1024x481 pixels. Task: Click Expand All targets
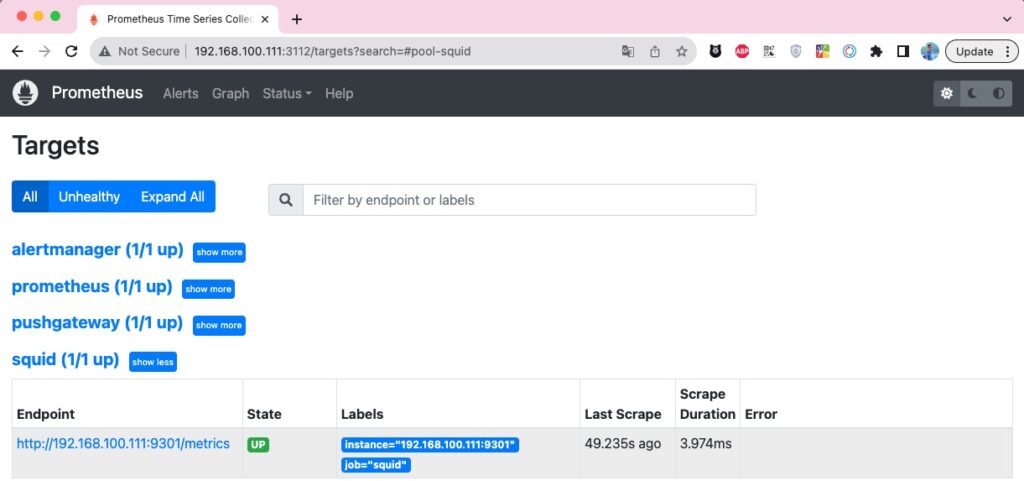click(x=172, y=196)
